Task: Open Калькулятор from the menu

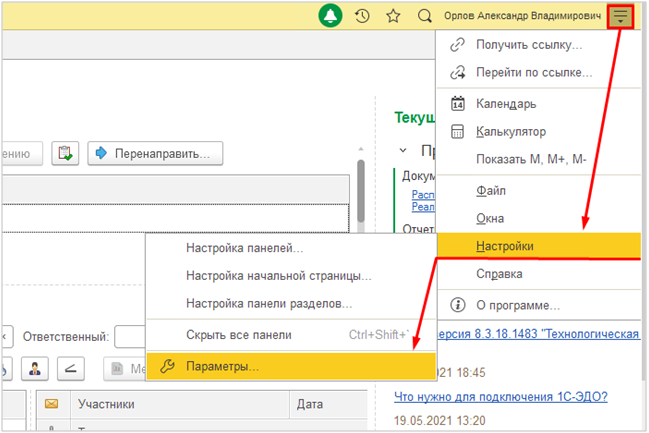Action: coord(510,131)
